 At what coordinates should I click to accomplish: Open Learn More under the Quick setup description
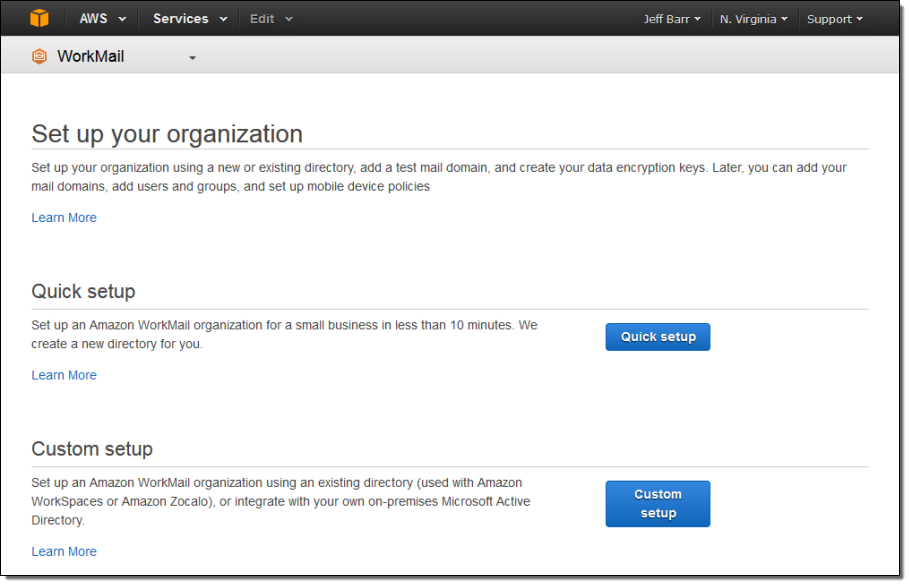click(64, 375)
